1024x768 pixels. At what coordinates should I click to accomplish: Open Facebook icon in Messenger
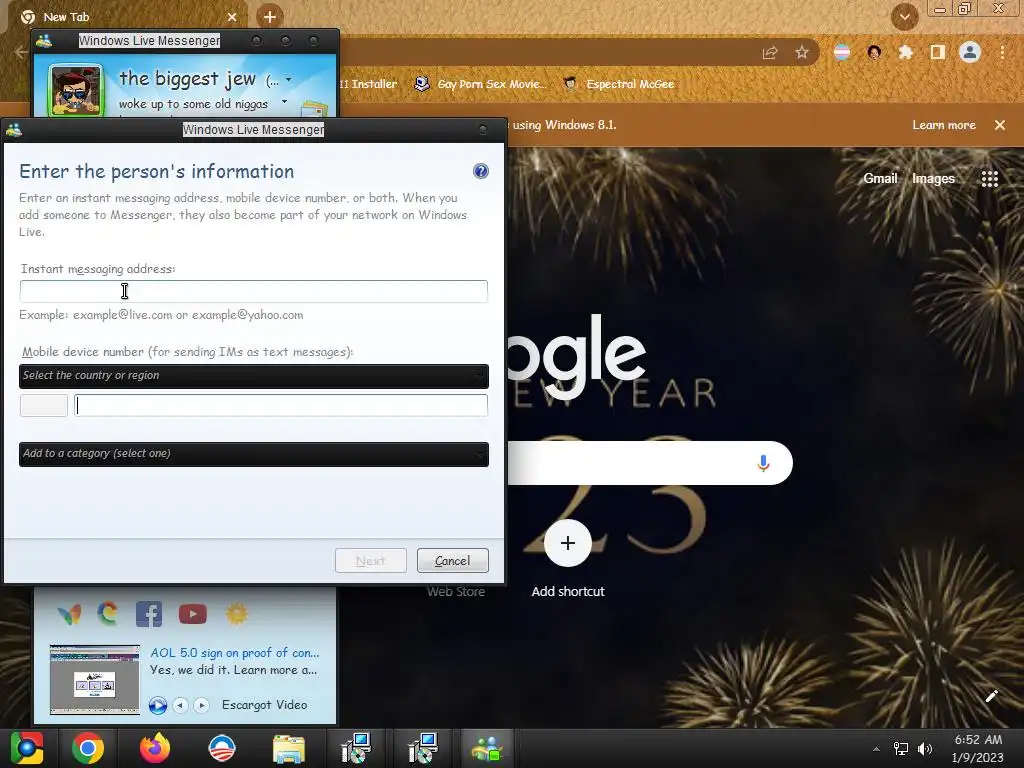tap(149, 614)
